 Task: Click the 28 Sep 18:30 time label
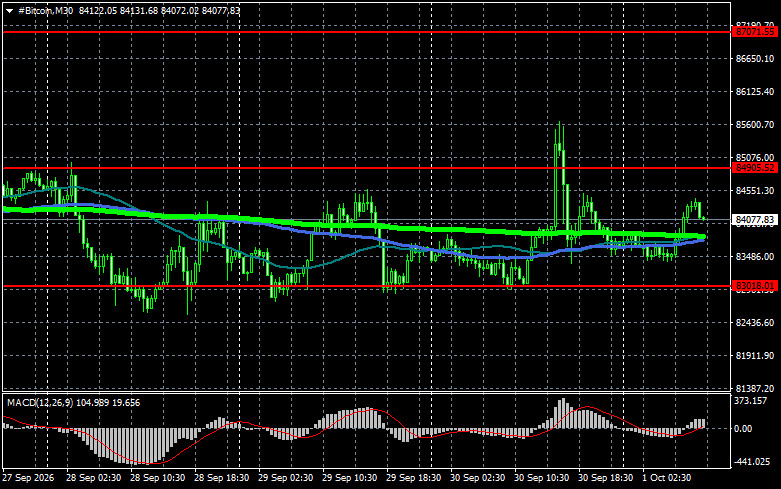pyautogui.click(x=222, y=478)
